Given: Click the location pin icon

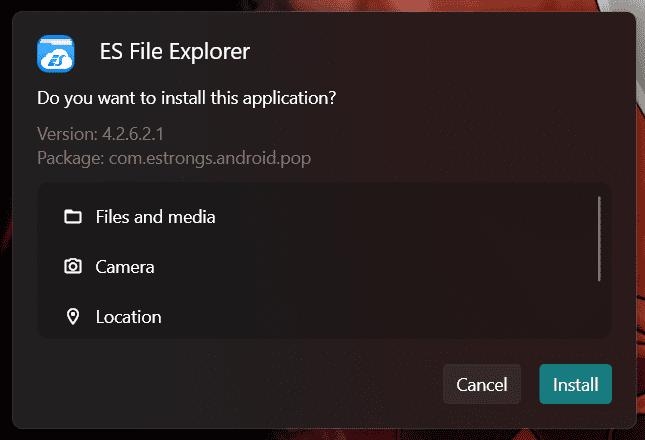Looking at the screenshot, I should pos(73,317).
